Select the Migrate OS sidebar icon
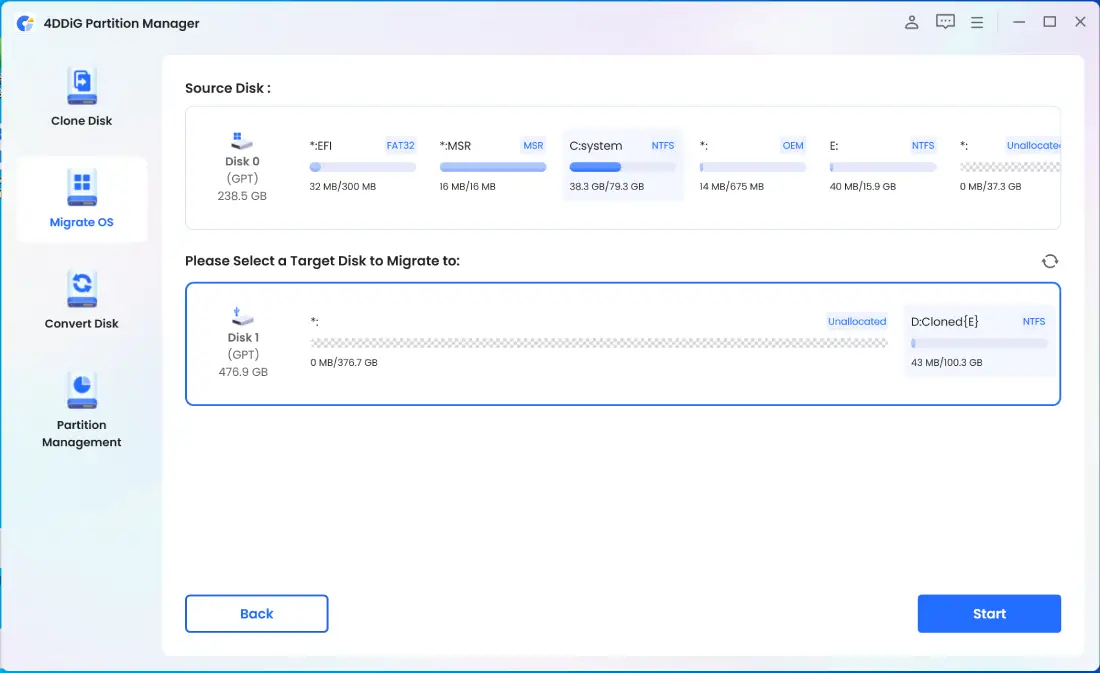The height and width of the screenshot is (673, 1100). (82, 187)
